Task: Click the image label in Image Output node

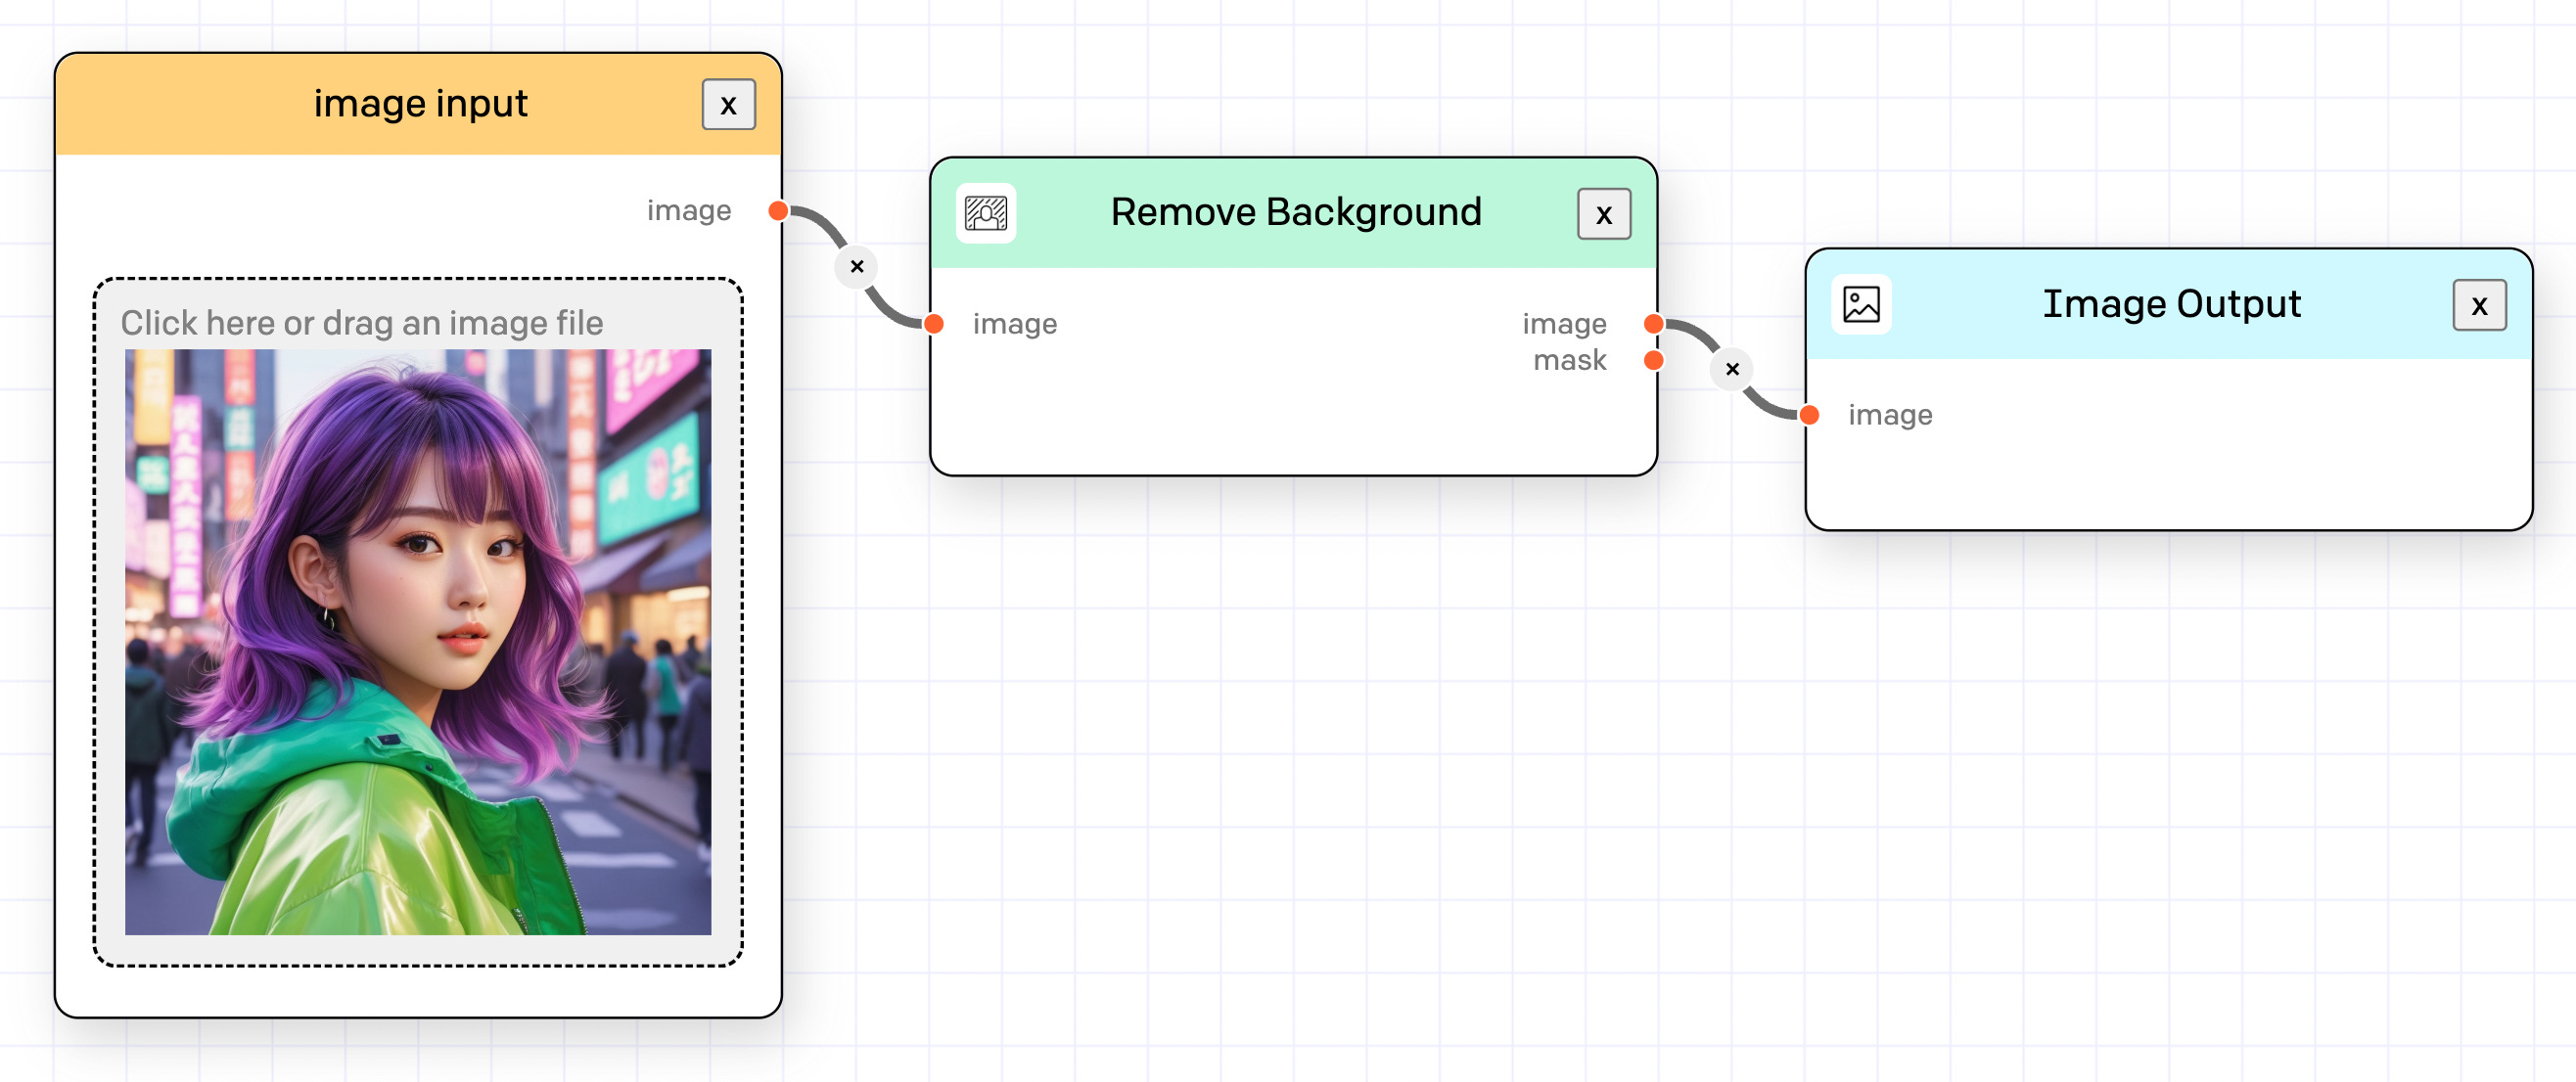Action: (x=1889, y=415)
